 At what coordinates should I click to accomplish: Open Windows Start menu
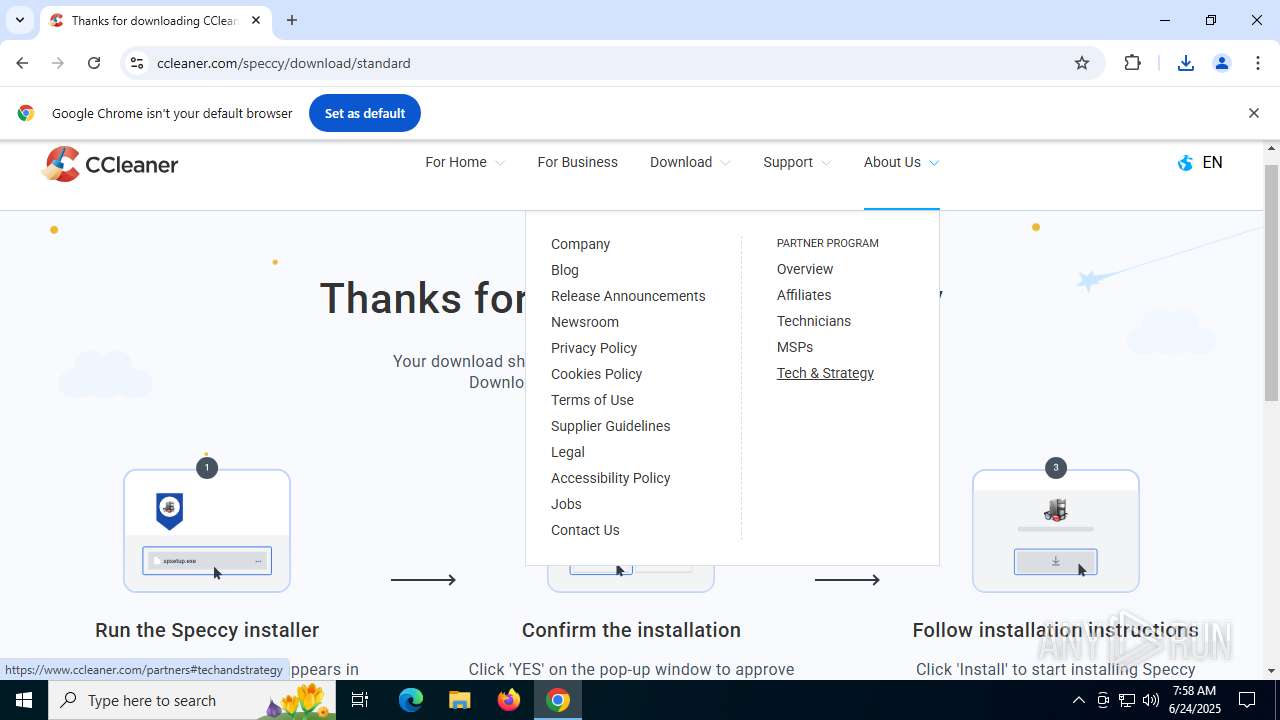(x=24, y=700)
